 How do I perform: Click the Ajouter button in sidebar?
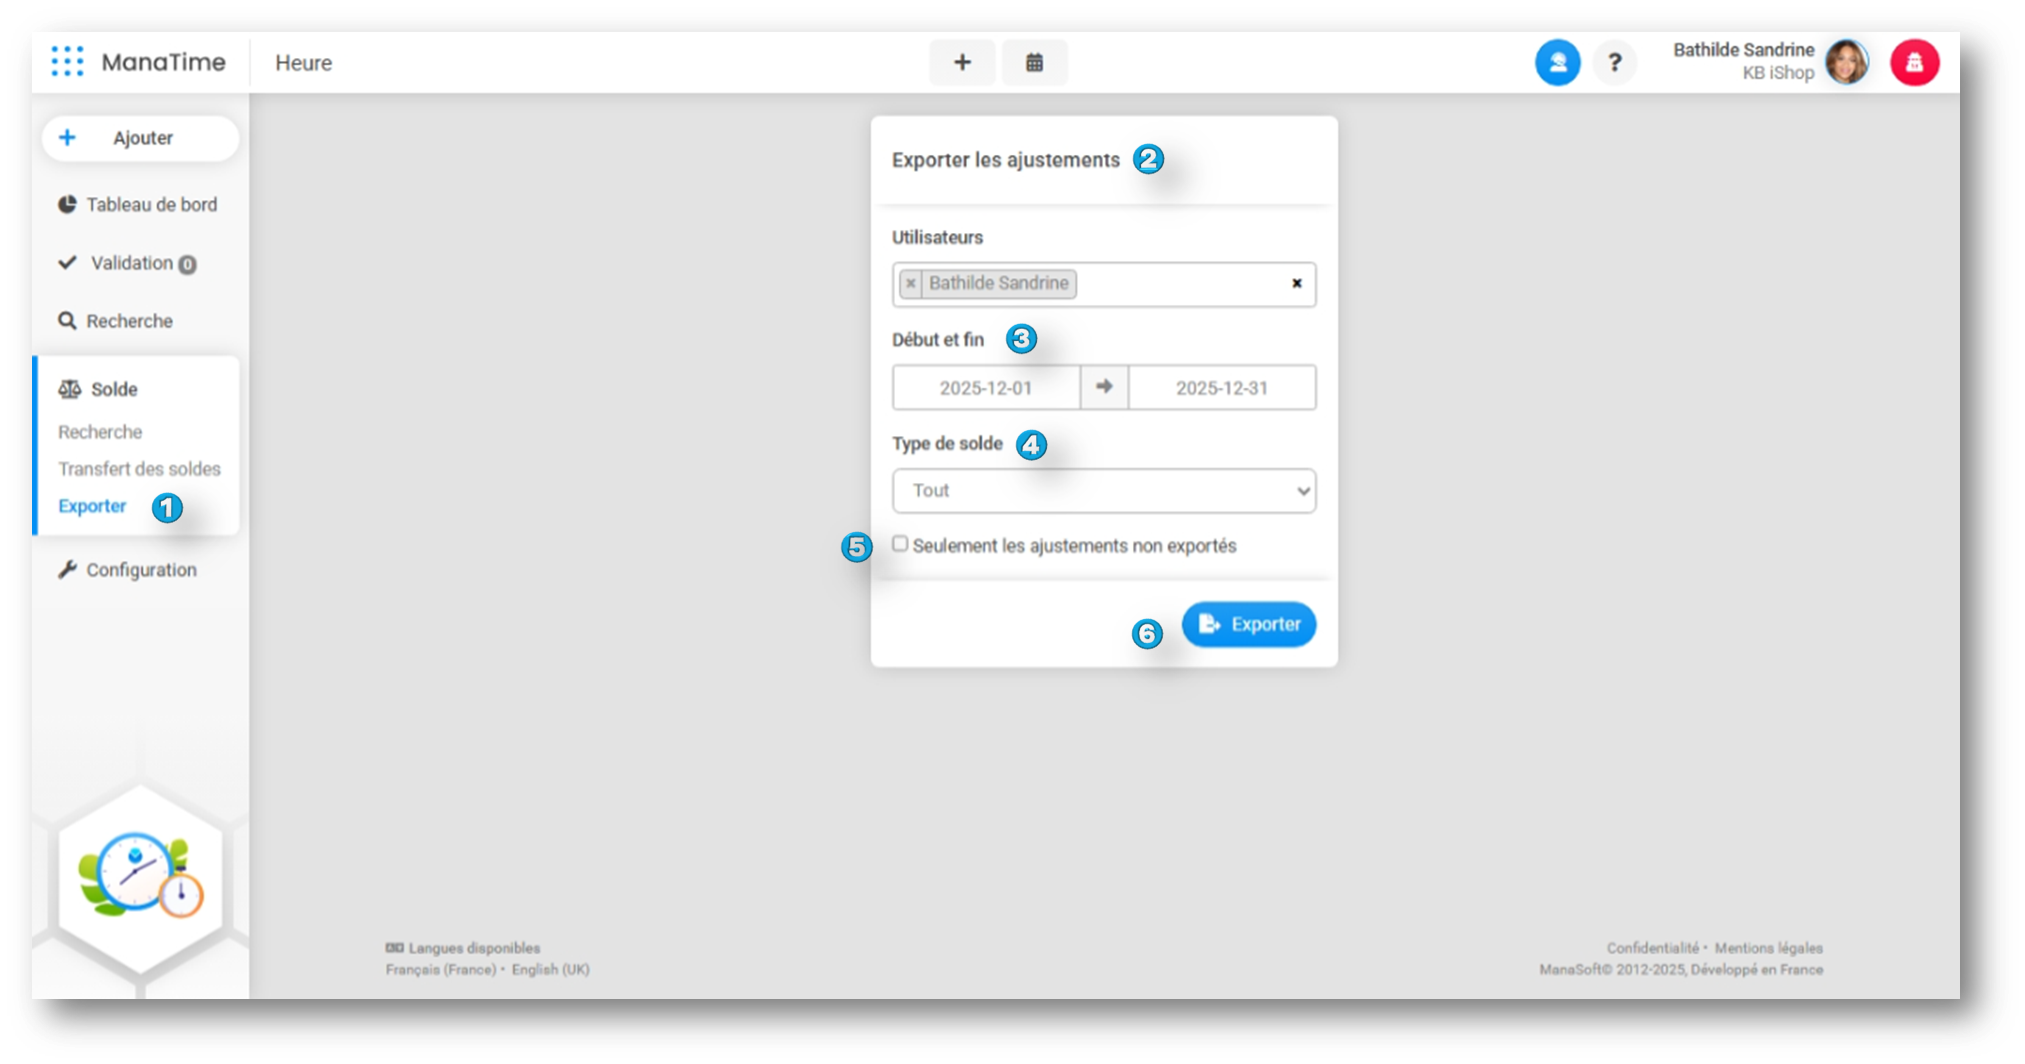coord(140,138)
